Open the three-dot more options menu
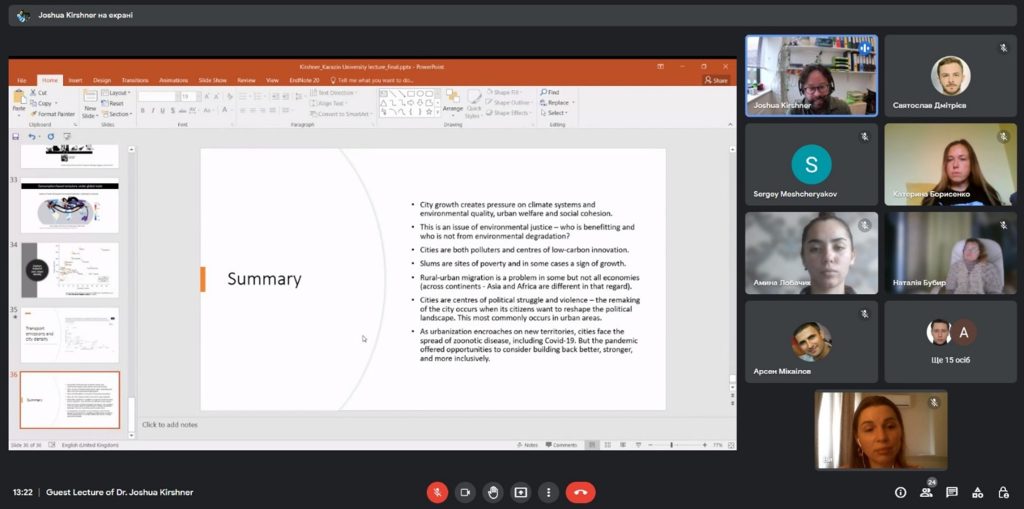The image size is (1024, 509). [548, 492]
